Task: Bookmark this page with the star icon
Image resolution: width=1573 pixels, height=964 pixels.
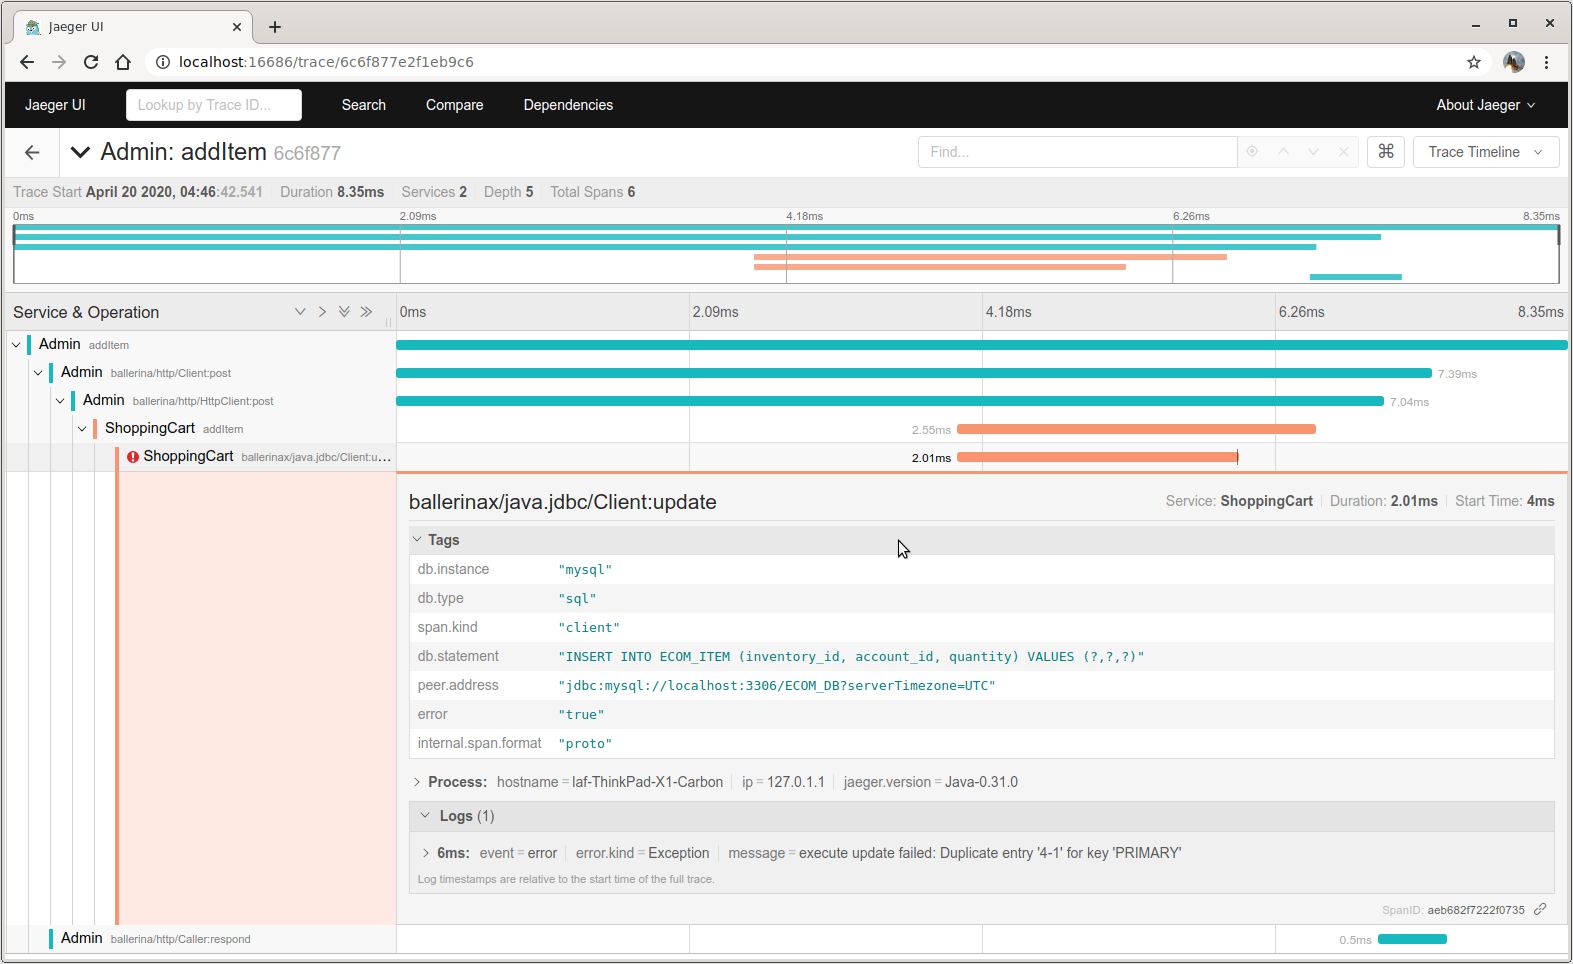Action: [1473, 62]
